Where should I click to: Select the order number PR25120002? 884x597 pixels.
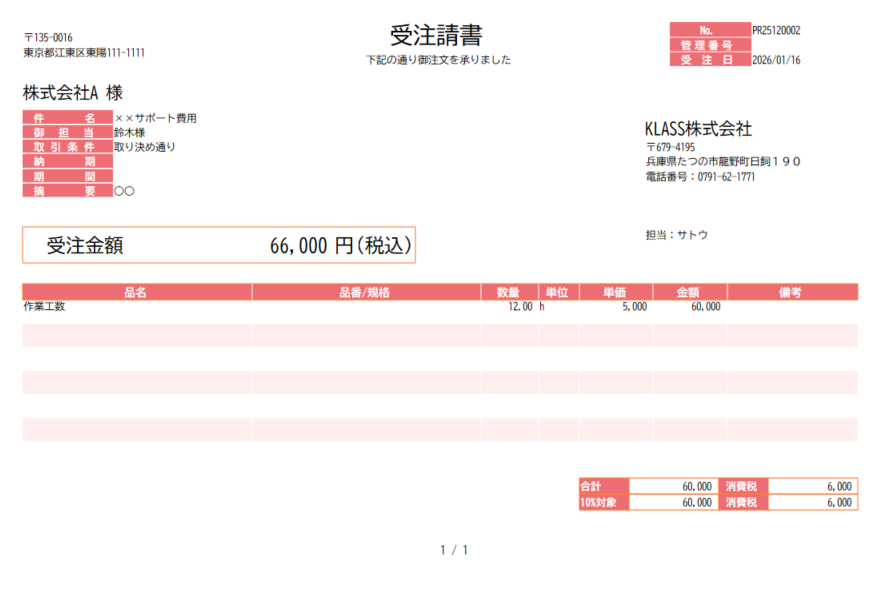click(775, 31)
